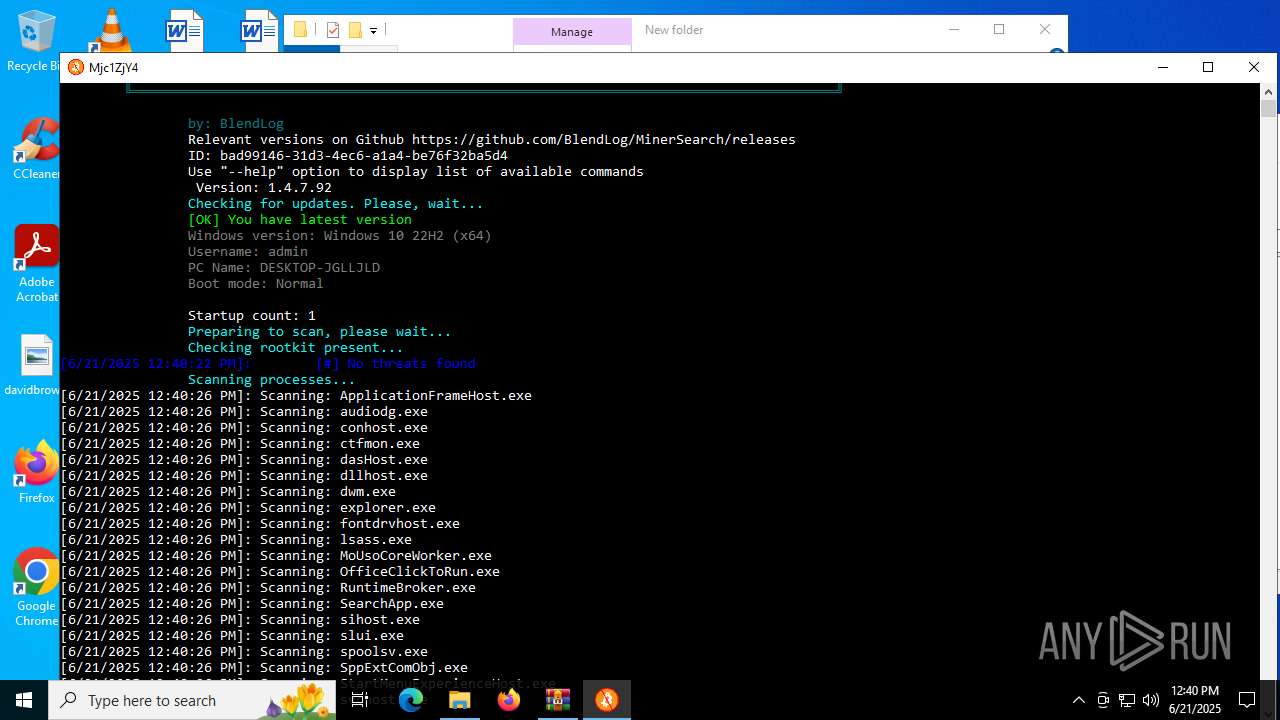Screen dimensions: 1280x720
Task: Click the console scrollbar up arrow
Action: coord(1269,91)
